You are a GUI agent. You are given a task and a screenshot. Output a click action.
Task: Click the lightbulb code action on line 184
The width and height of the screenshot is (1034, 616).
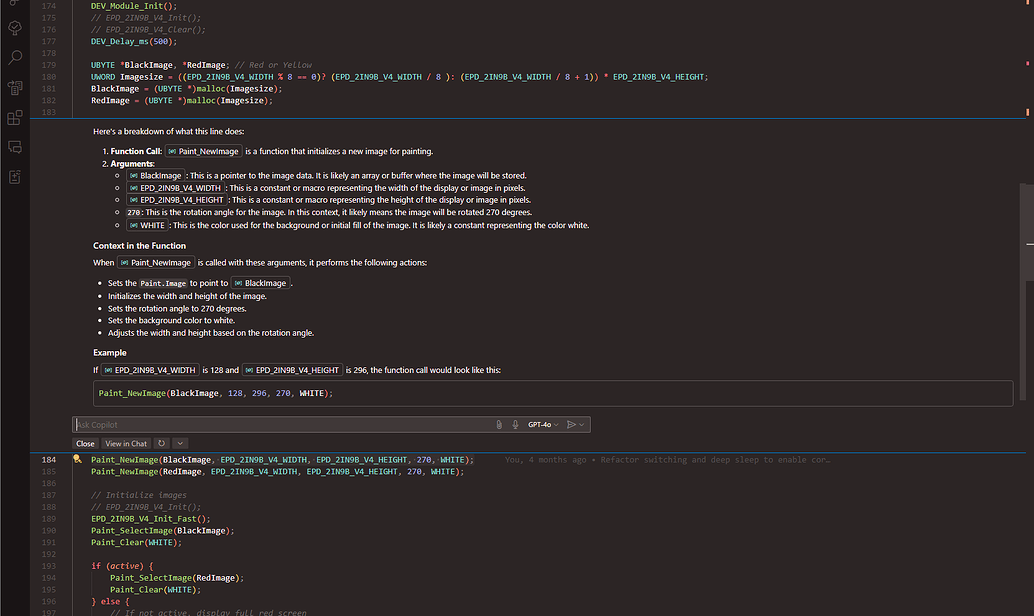(x=77, y=459)
